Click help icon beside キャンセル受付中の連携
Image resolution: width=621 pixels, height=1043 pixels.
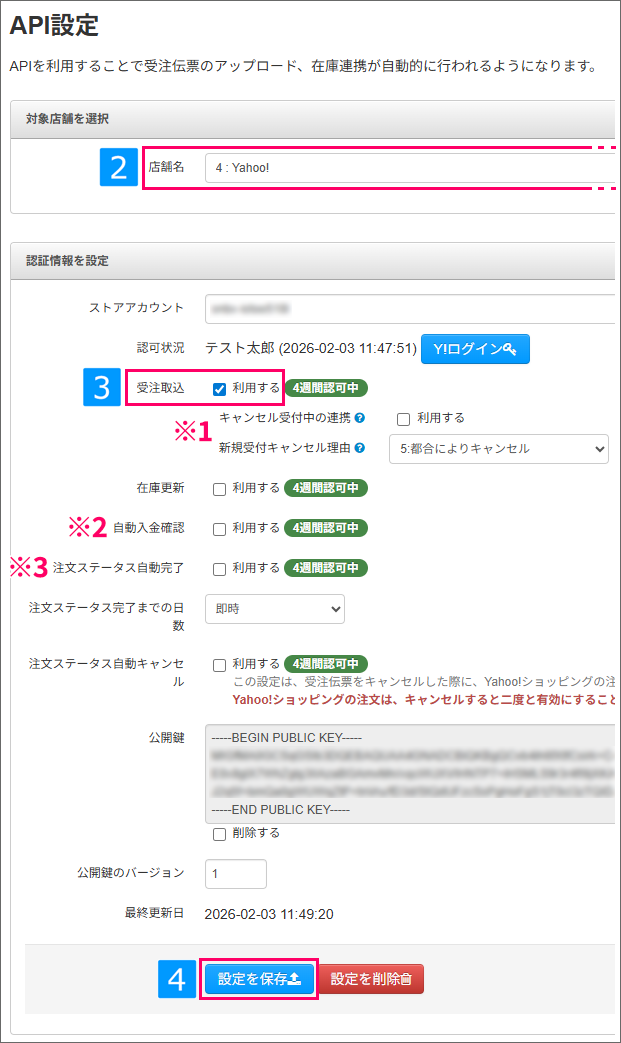(359, 418)
